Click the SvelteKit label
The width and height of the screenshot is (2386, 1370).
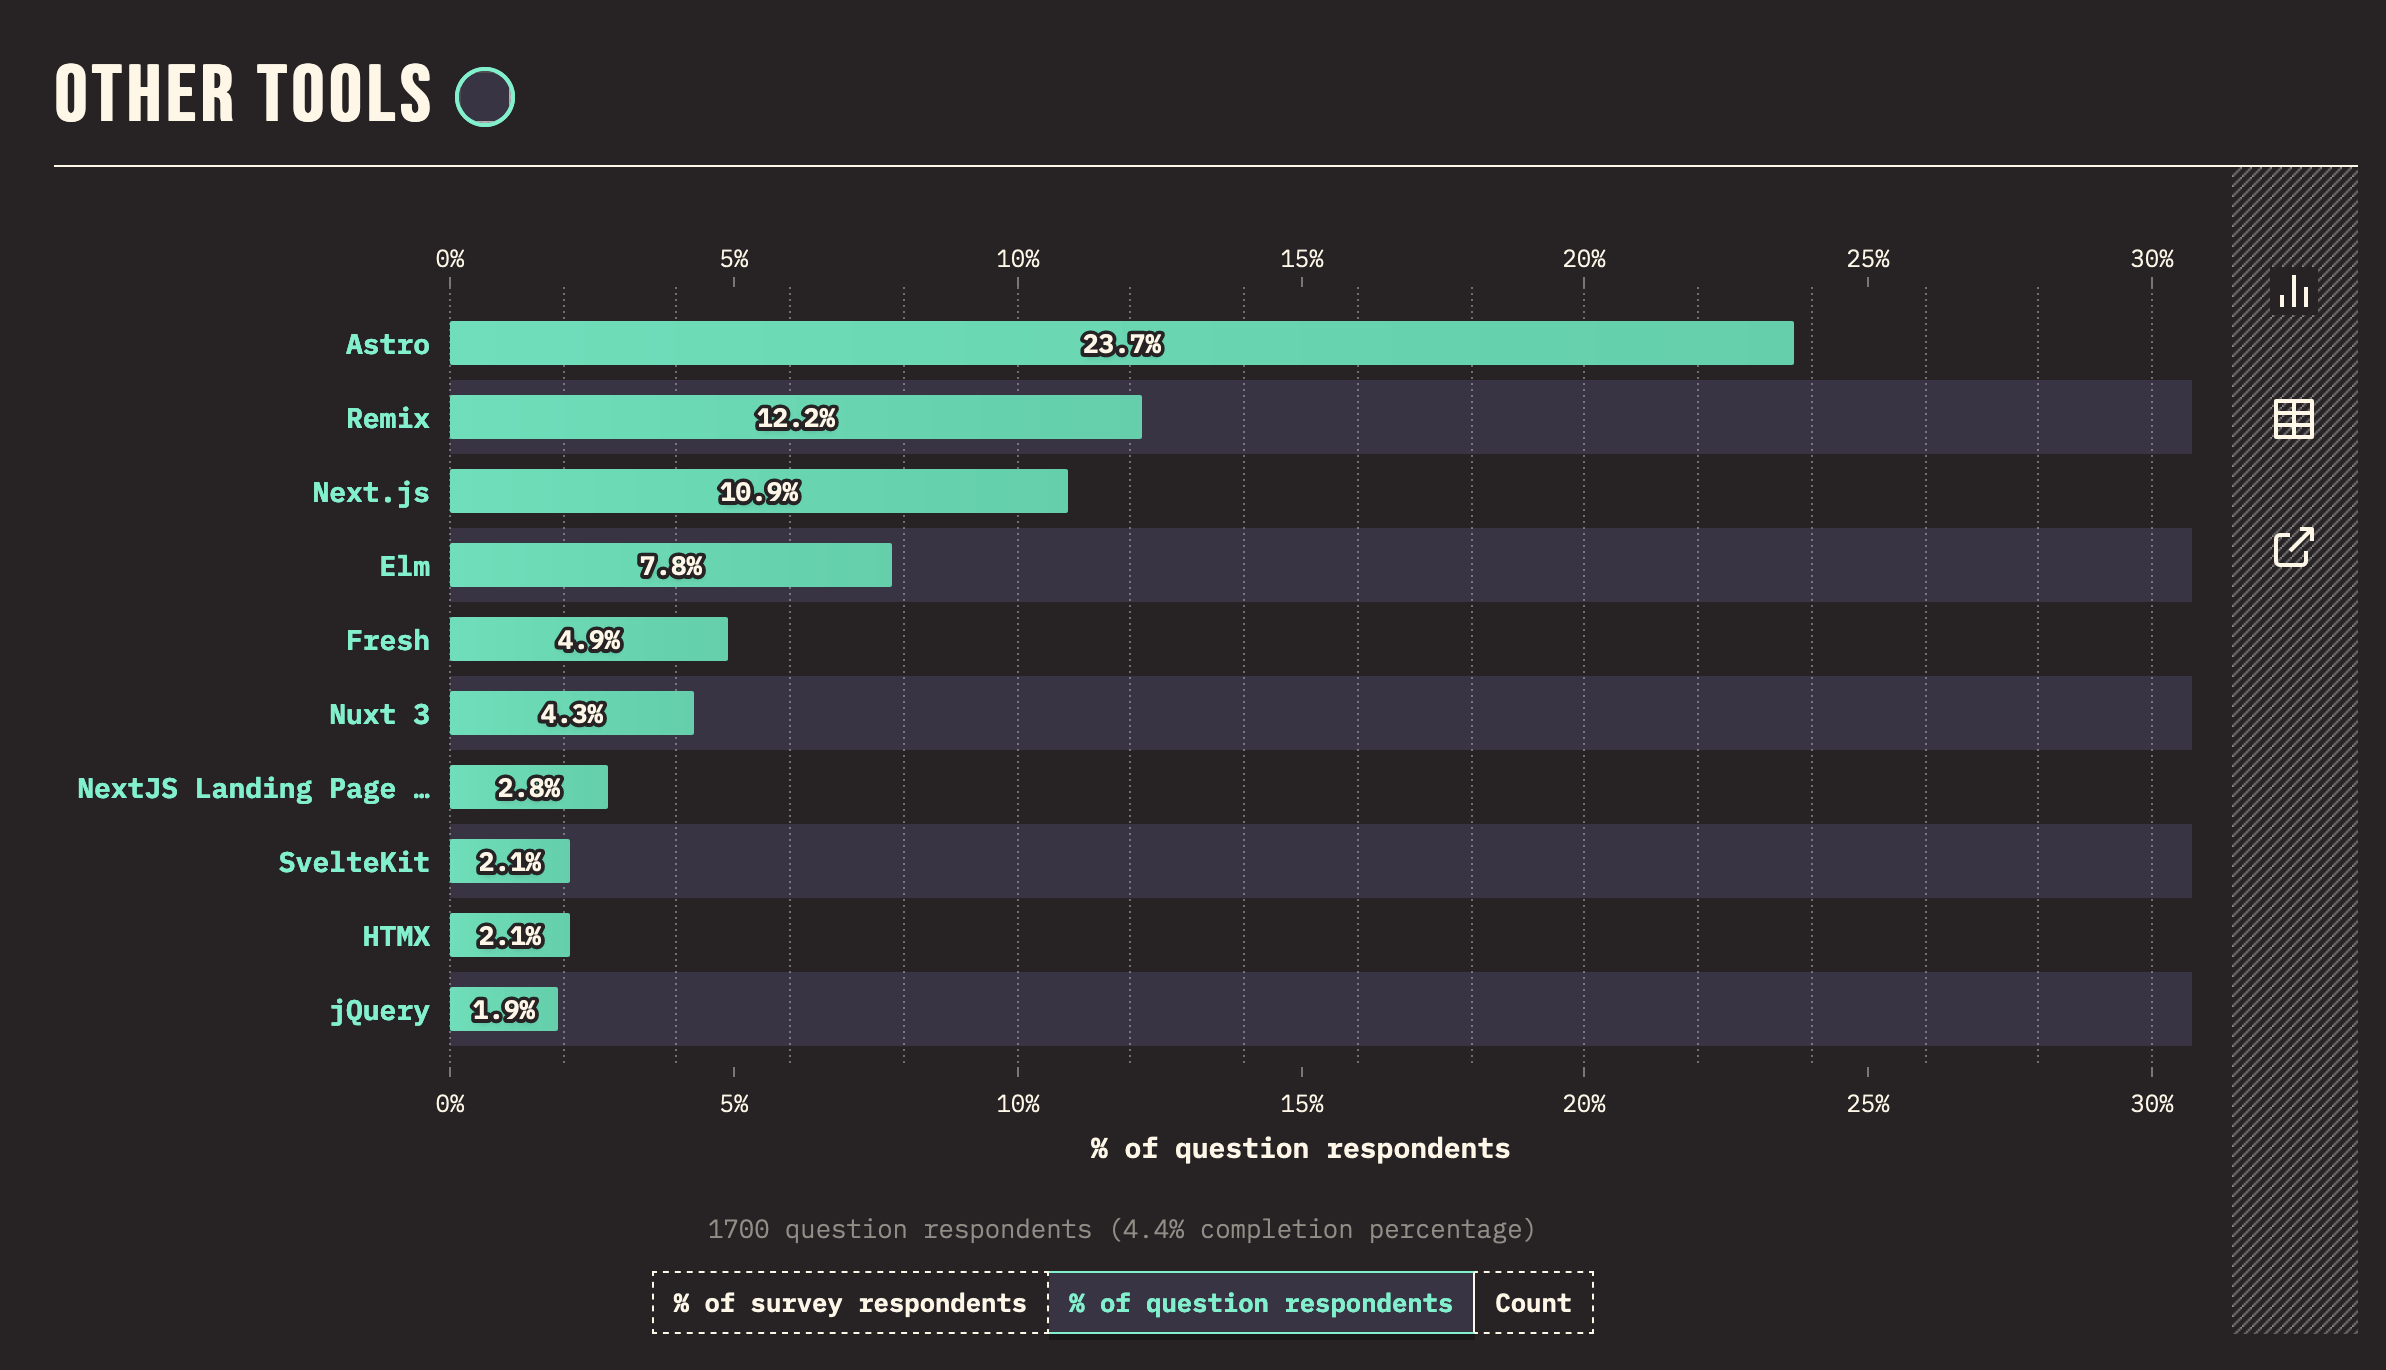coord(355,862)
